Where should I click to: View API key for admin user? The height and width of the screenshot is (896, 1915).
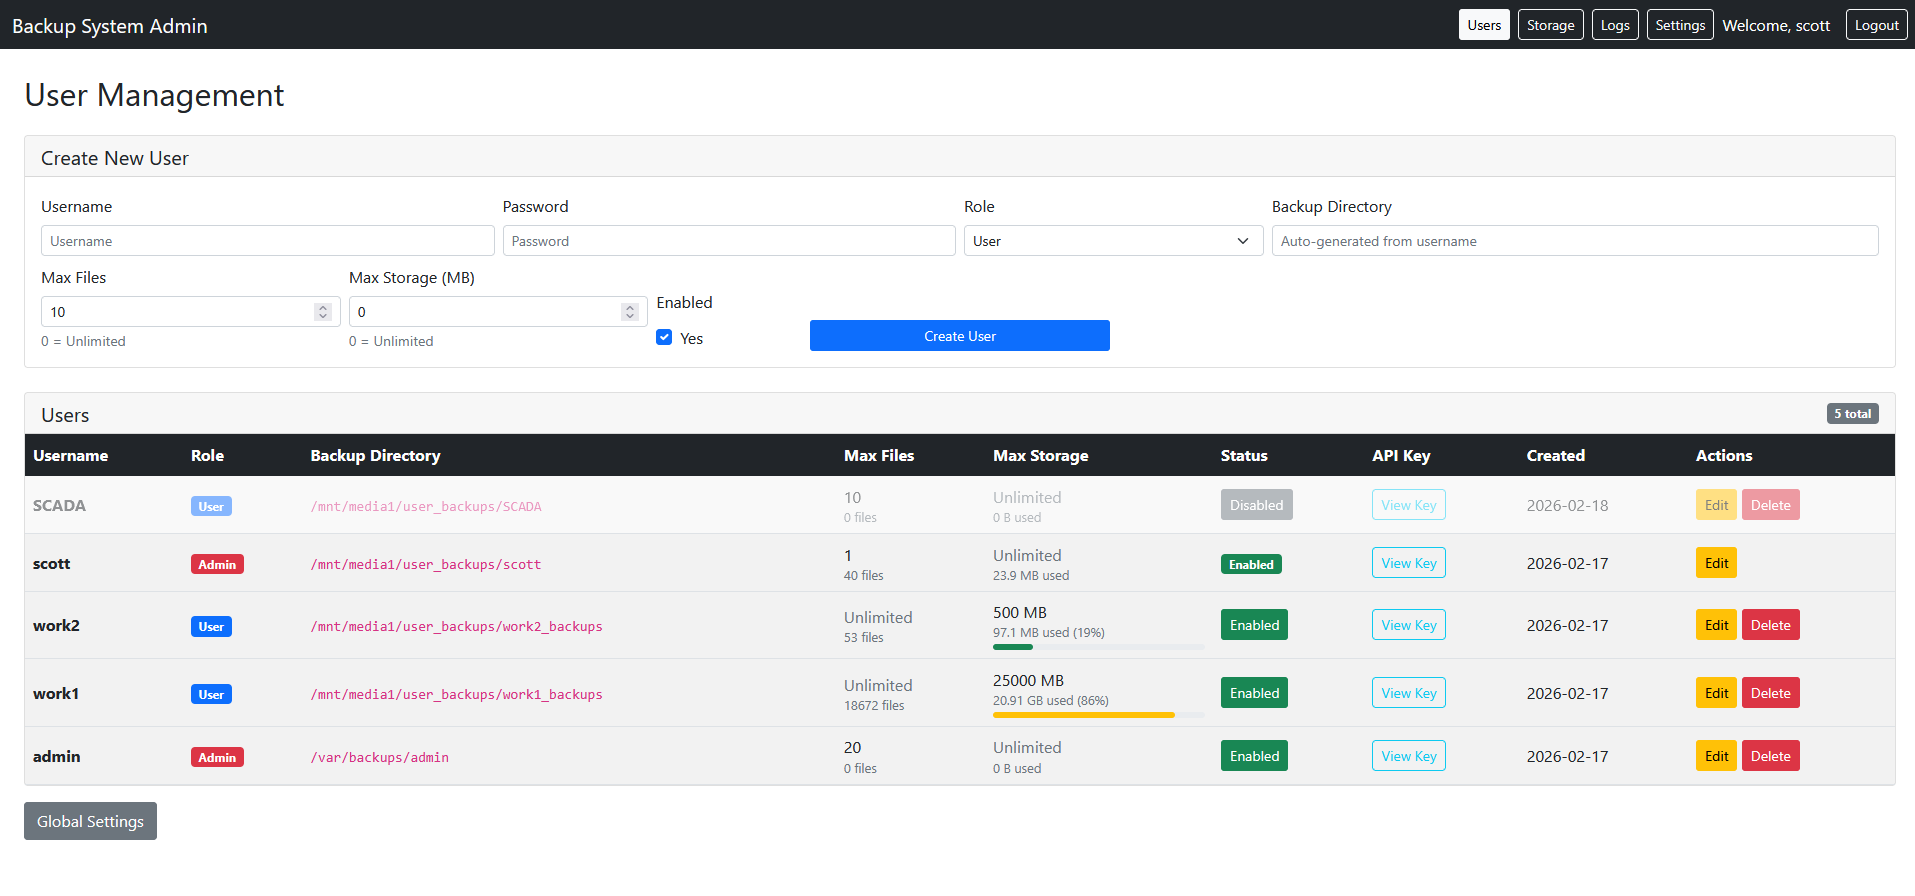tap(1408, 756)
